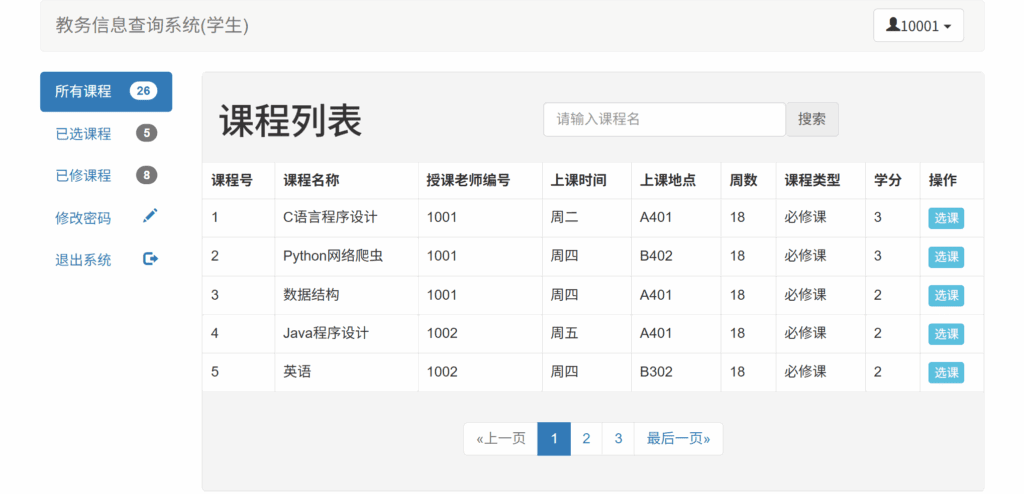Click week count 18 in the 英语 row
Image resolution: width=1024 pixels, height=494 pixels.
(737, 372)
